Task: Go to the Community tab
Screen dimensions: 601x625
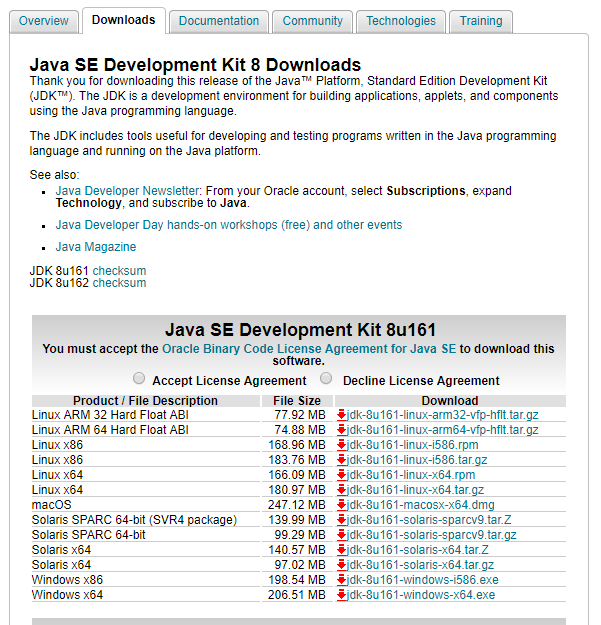Action: coord(312,21)
